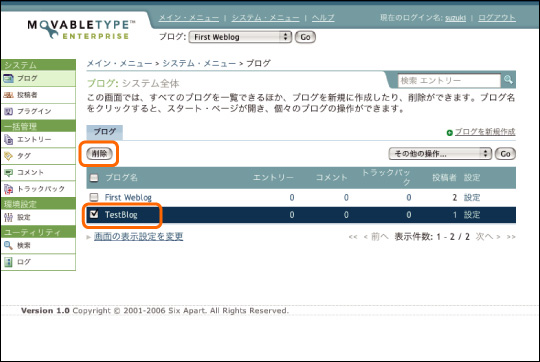Open メイン・メニュー link in top navigation
This screenshot has width=540, height=362.
pos(189,18)
